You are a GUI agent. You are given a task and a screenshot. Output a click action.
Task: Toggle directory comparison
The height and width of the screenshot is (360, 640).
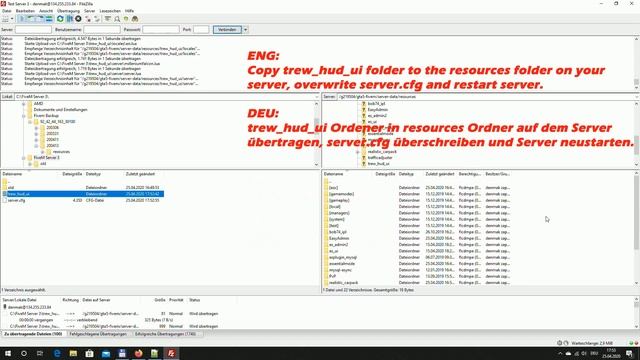click(x=117, y=19)
